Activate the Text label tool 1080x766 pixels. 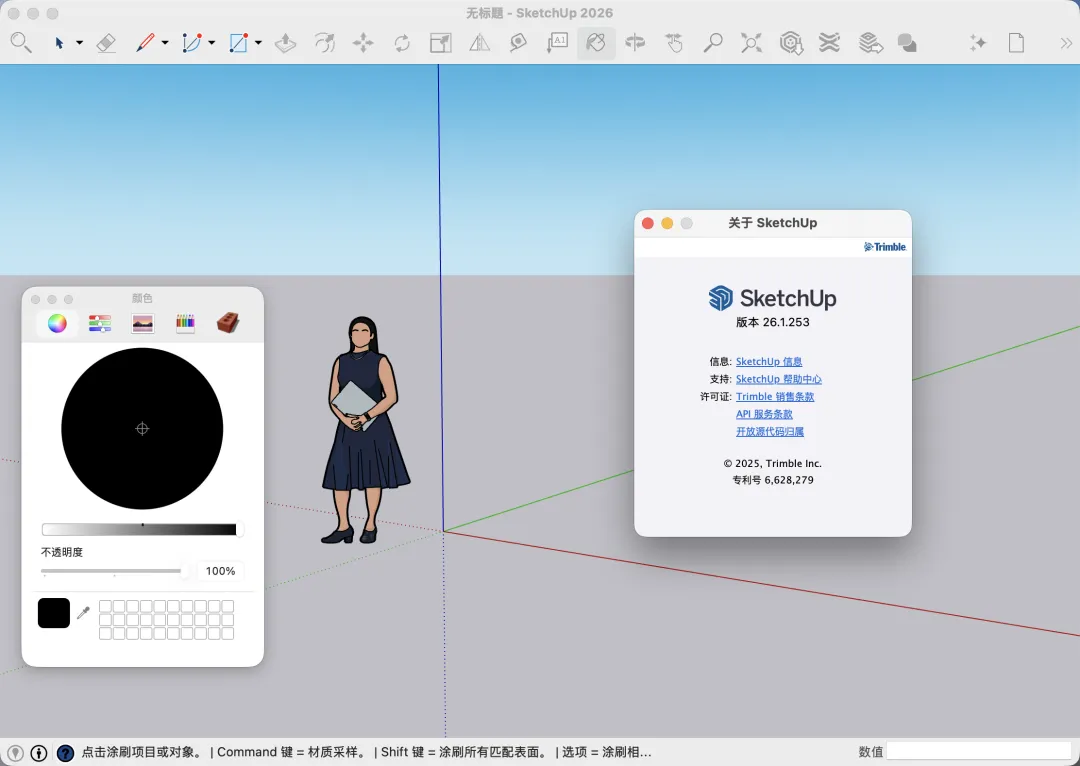point(557,43)
